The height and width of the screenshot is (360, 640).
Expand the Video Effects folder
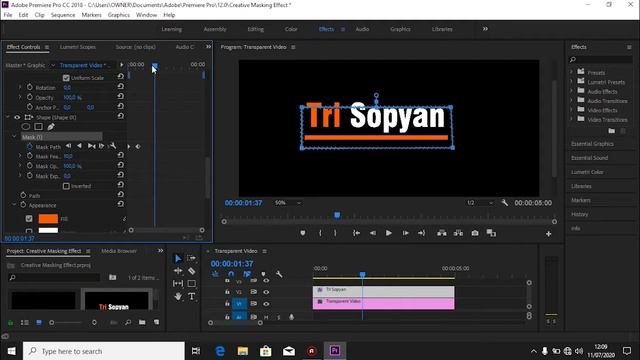pyautogui.click(x=571, y=110)
